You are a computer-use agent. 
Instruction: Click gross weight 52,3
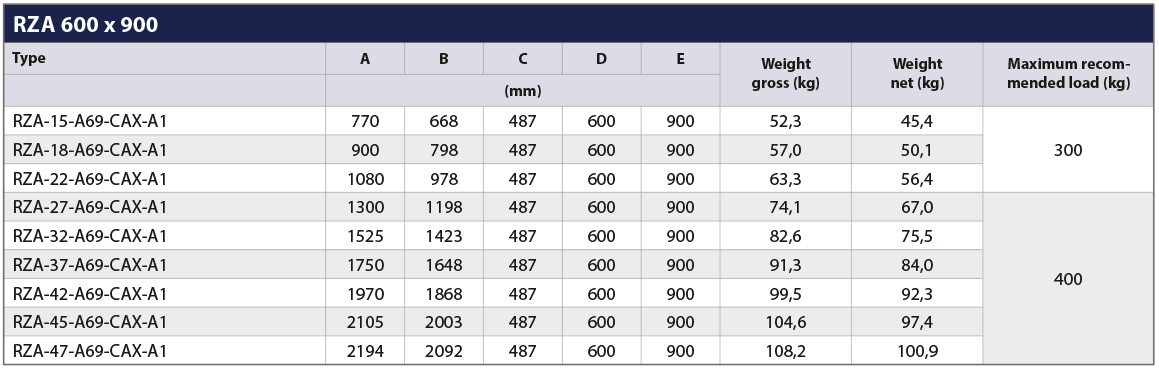pos(786,121)
